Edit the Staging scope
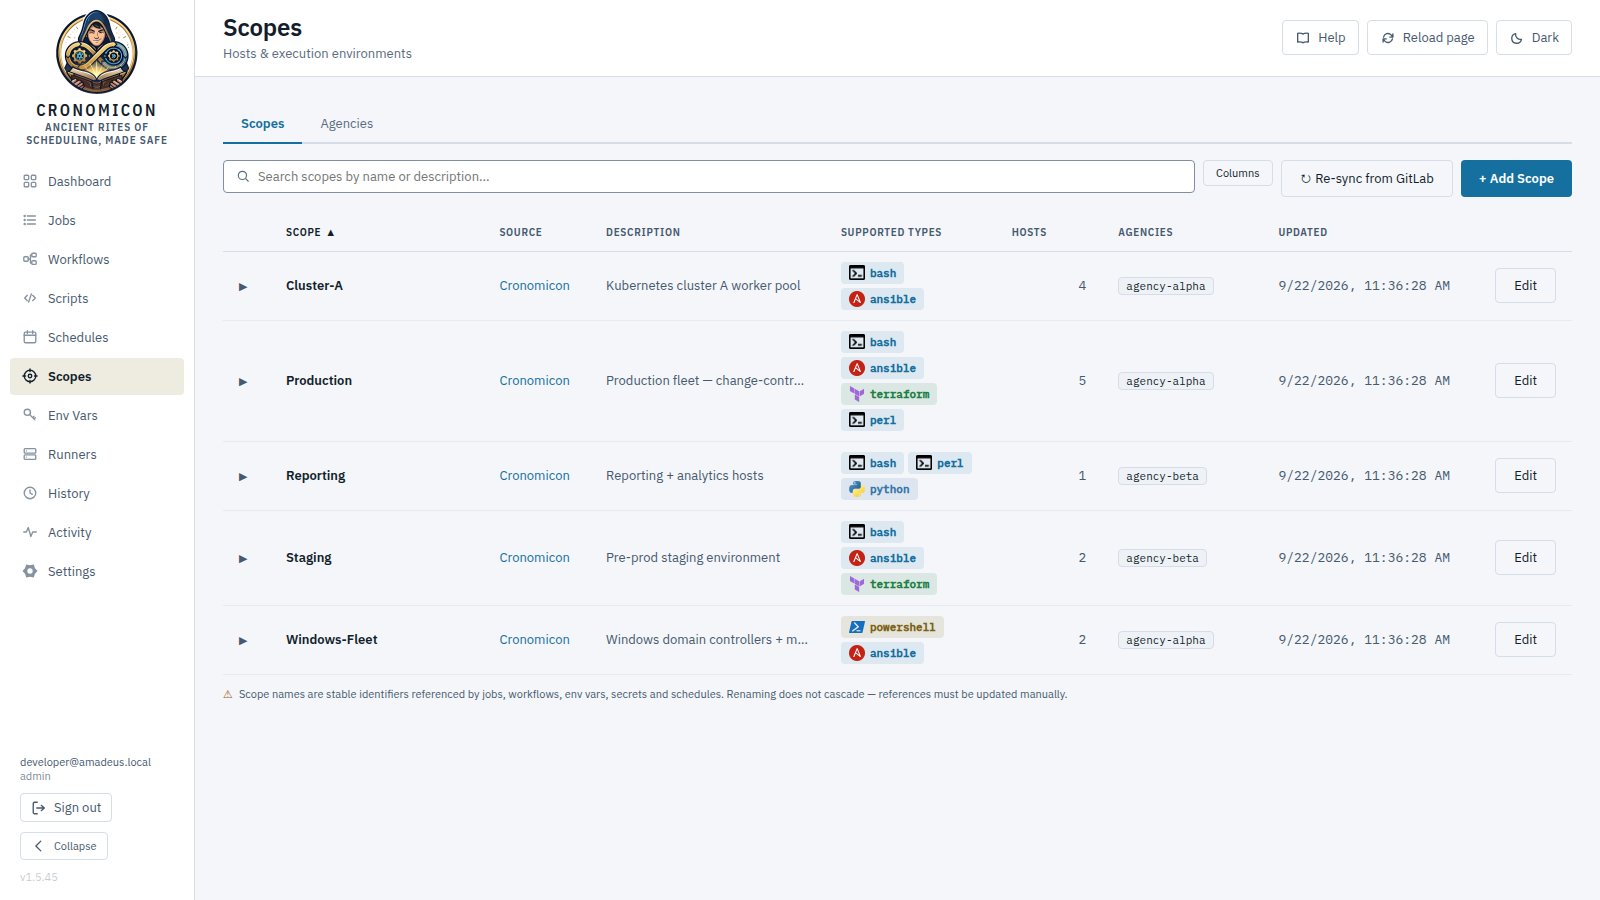This screenshot has width=1600, height=900. 1525,558
